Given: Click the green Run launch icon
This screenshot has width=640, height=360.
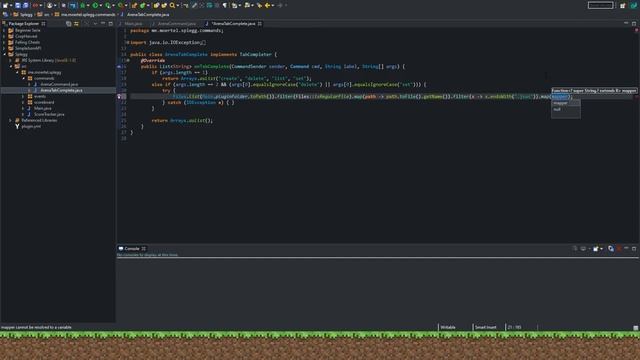Looking at the screenshot, I should pos(95,5).
